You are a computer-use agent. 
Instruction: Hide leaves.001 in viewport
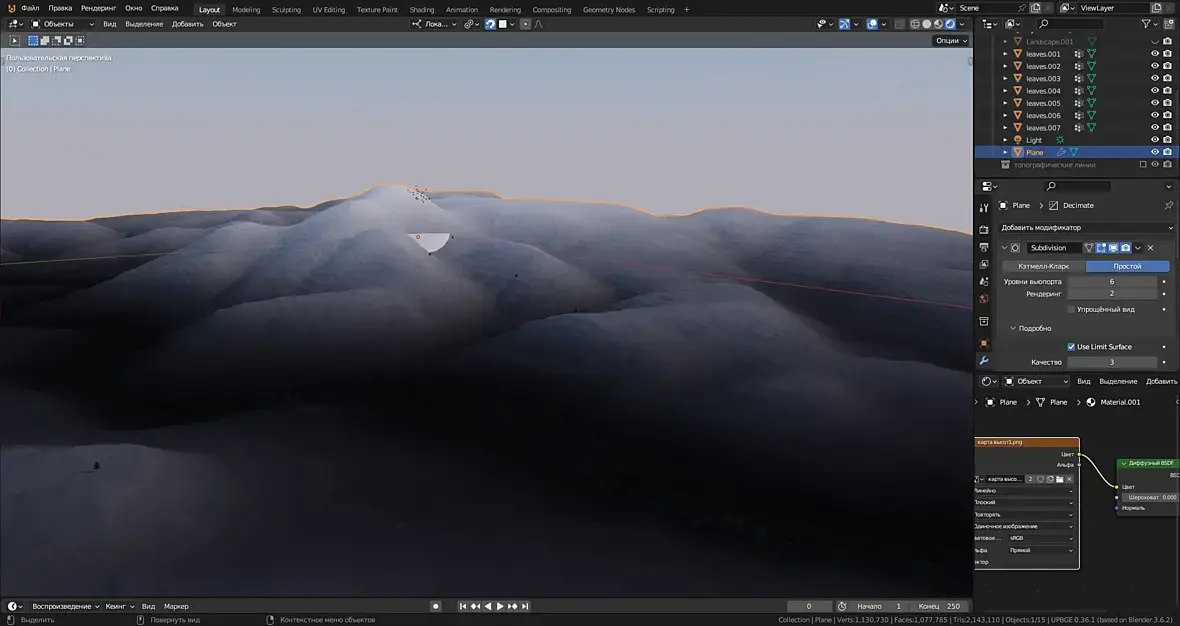[1155, 54]
